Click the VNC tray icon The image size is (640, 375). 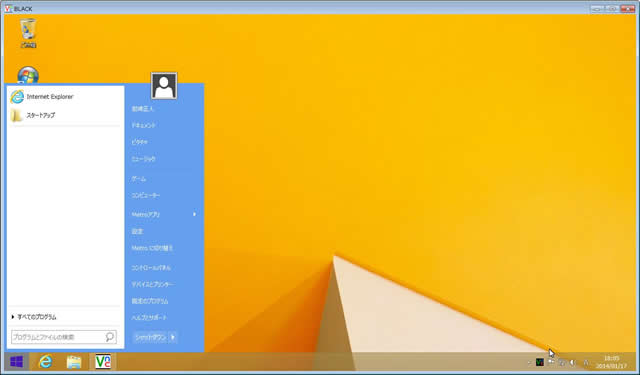tap(540, 362)
